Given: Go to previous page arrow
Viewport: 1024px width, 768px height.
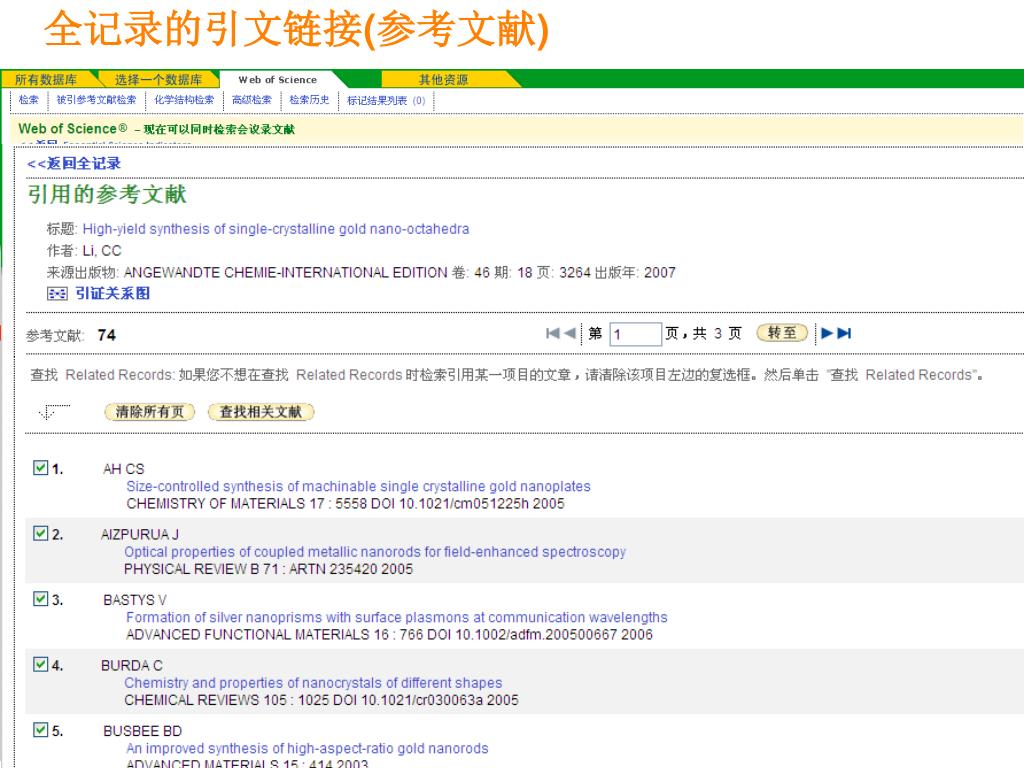Looking at the screenshot, I should (569, 333).
